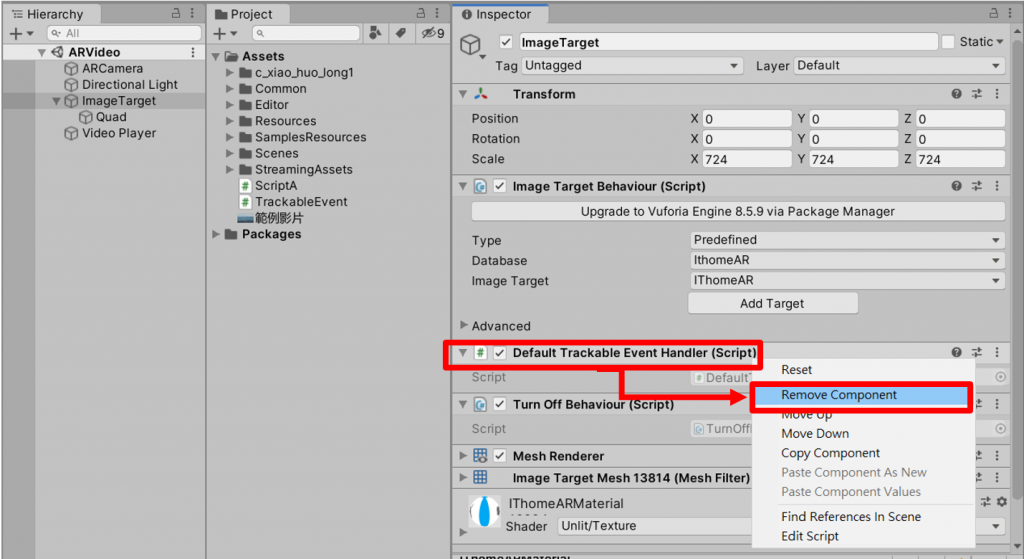Viewport: 1024px width, 559px height.
Task: Click the Inspector panel lock icon
Action: coord(993,13)
